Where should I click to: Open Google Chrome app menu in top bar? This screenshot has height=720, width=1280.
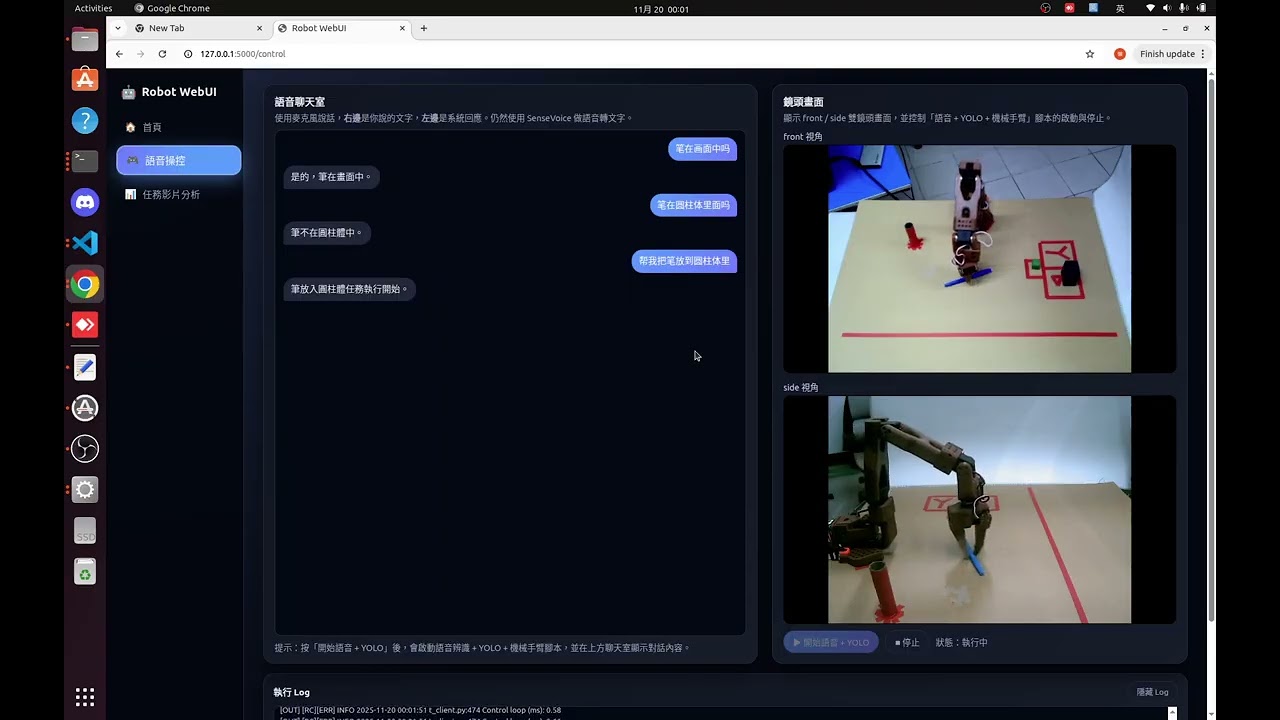click(172, 8)
